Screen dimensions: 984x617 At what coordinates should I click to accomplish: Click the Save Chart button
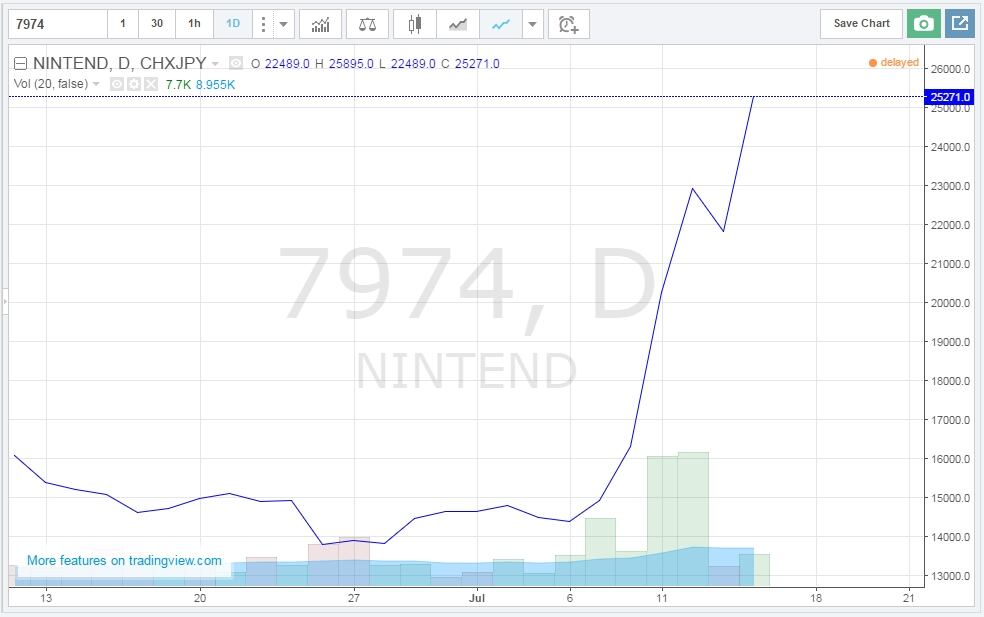pos(860,23)
